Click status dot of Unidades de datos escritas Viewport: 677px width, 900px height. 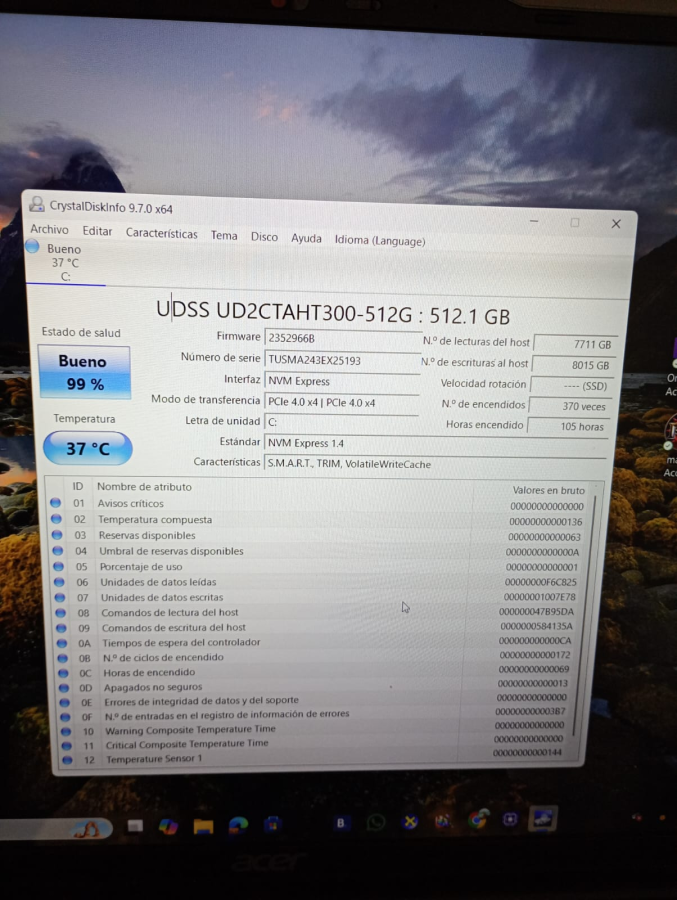tap(60, 598)
